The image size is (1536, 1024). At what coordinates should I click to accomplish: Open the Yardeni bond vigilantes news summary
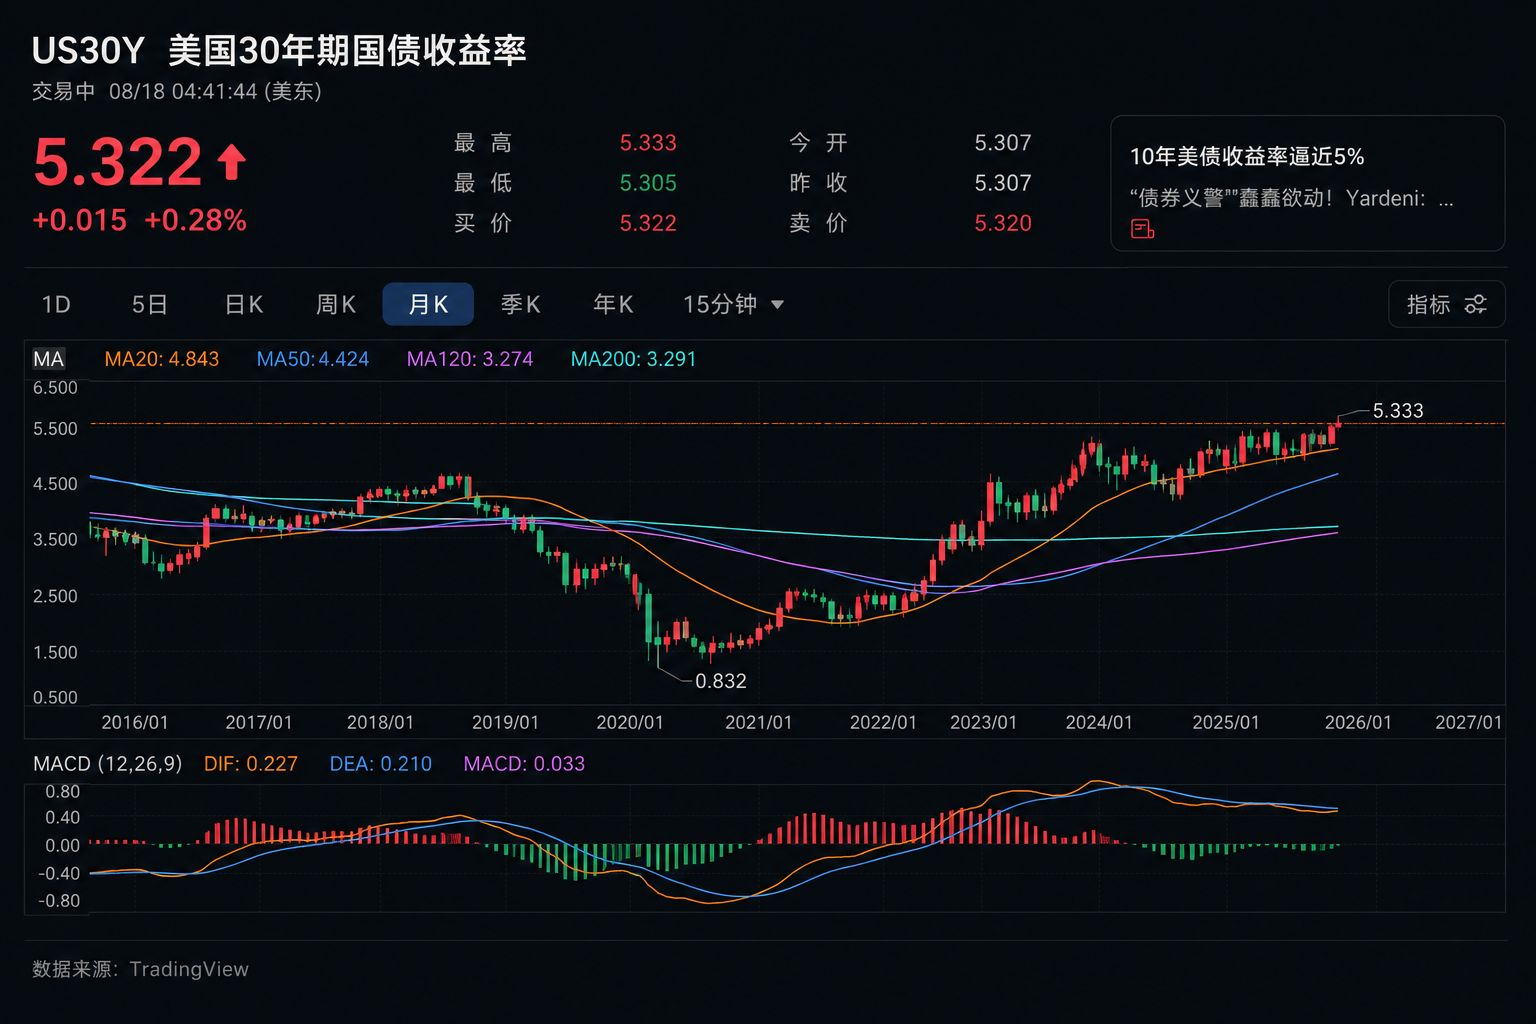click(1292, 198)
